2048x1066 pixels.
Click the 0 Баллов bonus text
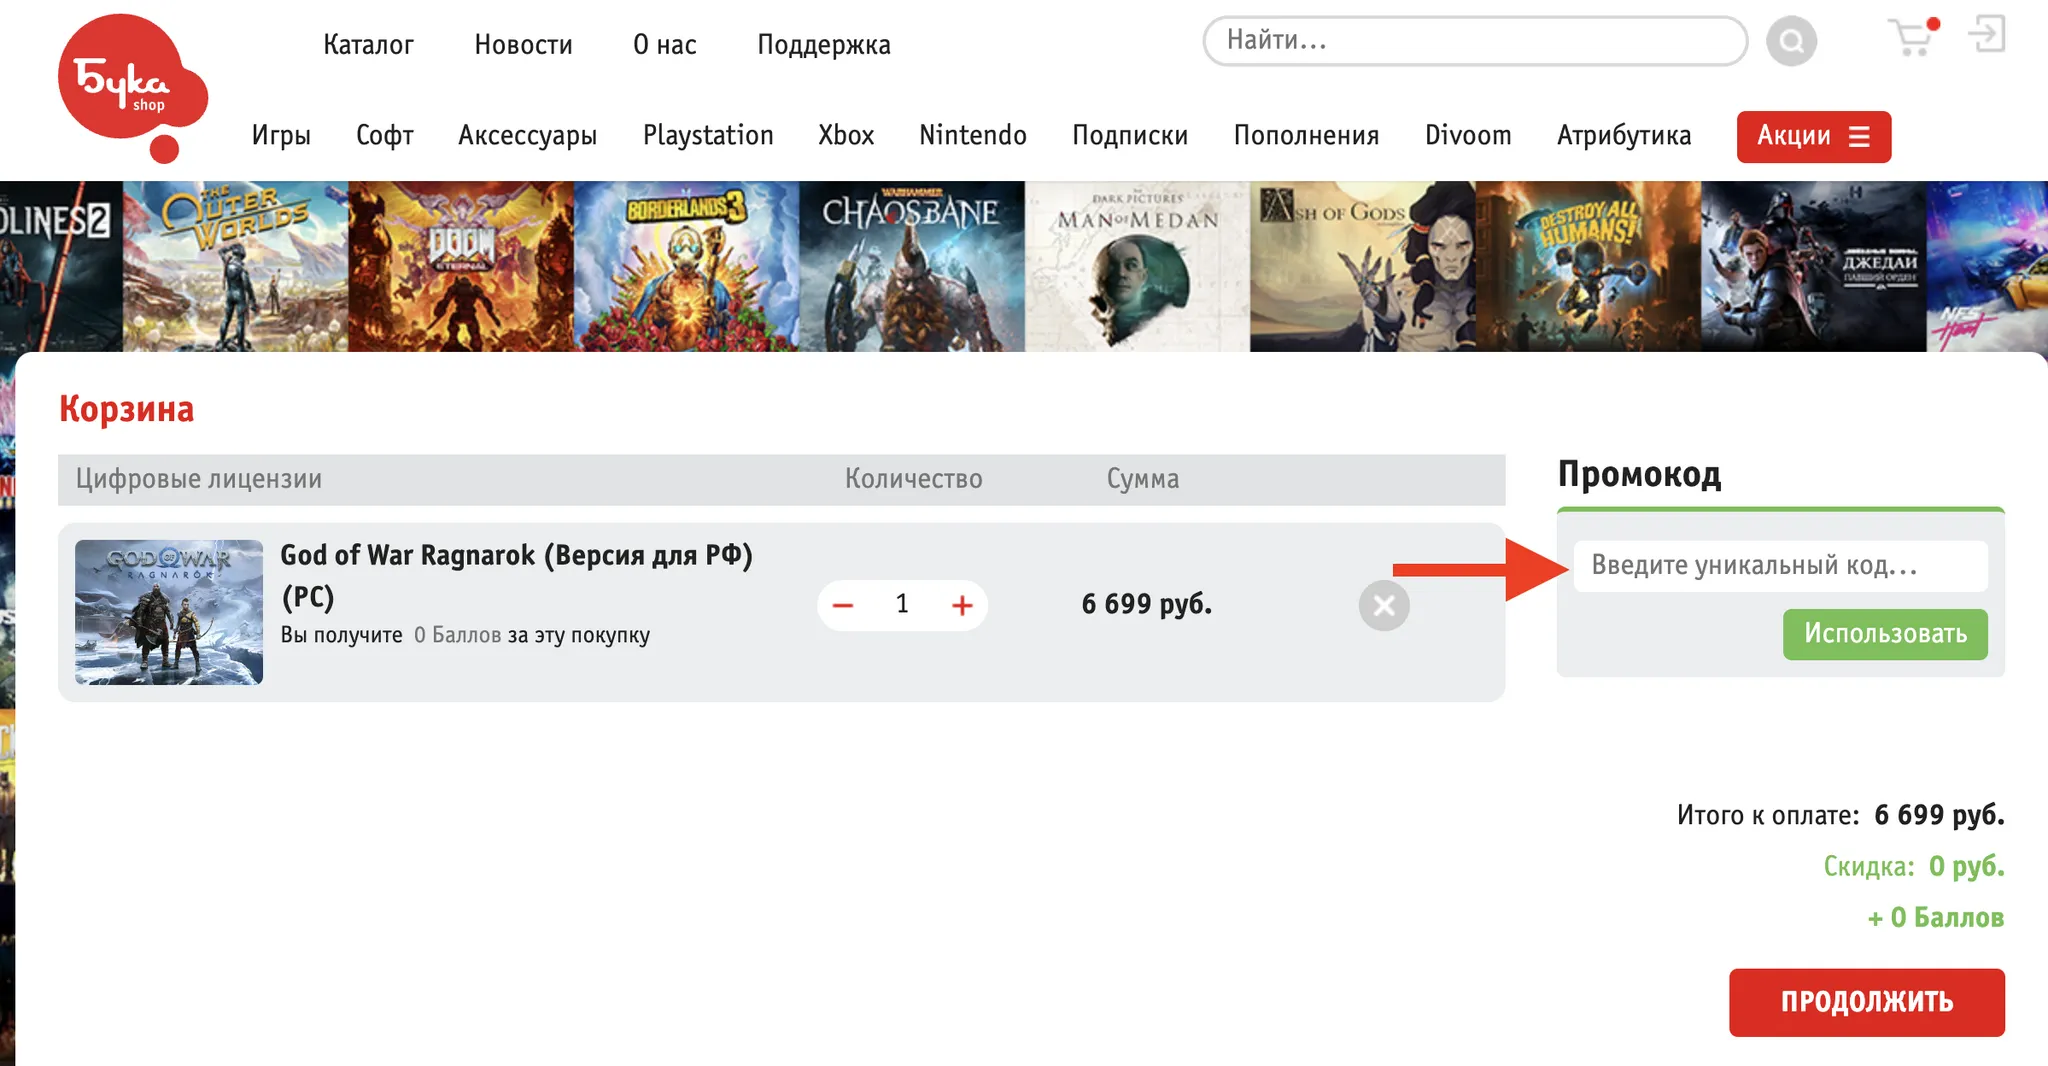pyautogui.click(x=457, y=635)
